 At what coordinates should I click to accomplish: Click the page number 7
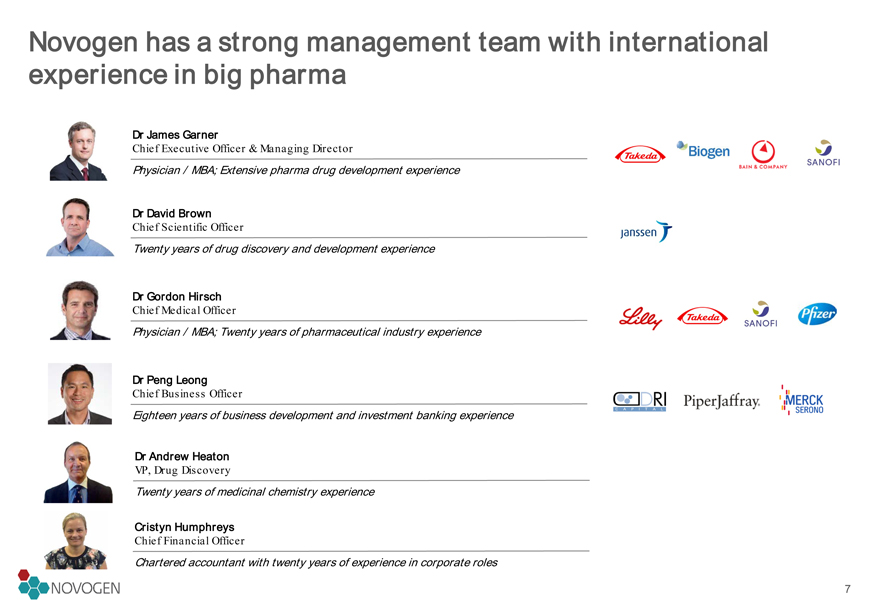coord(847,589)
